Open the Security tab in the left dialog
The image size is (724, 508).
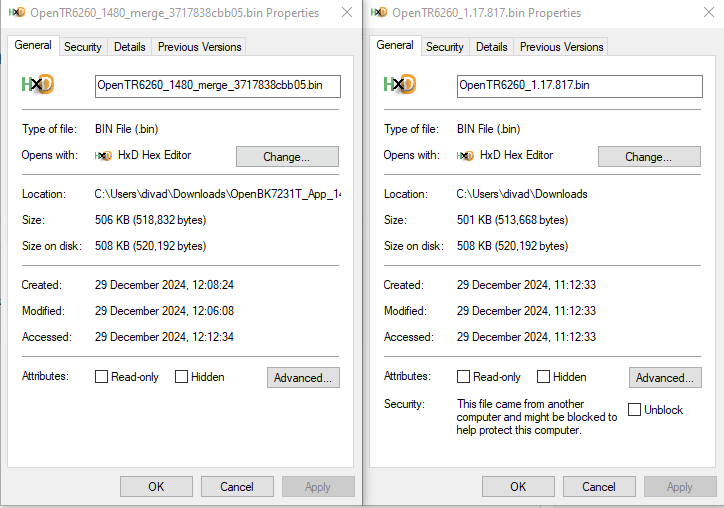(x=83, y=47)
